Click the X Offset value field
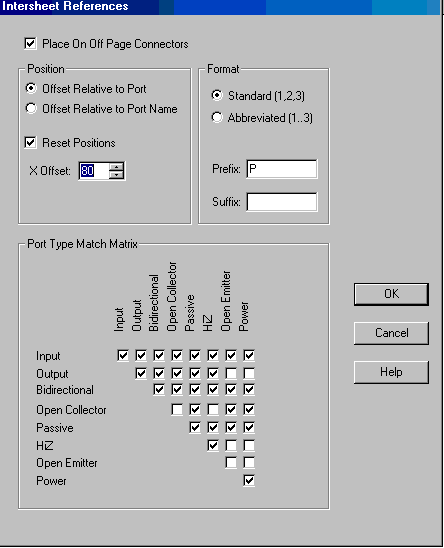 94,171
